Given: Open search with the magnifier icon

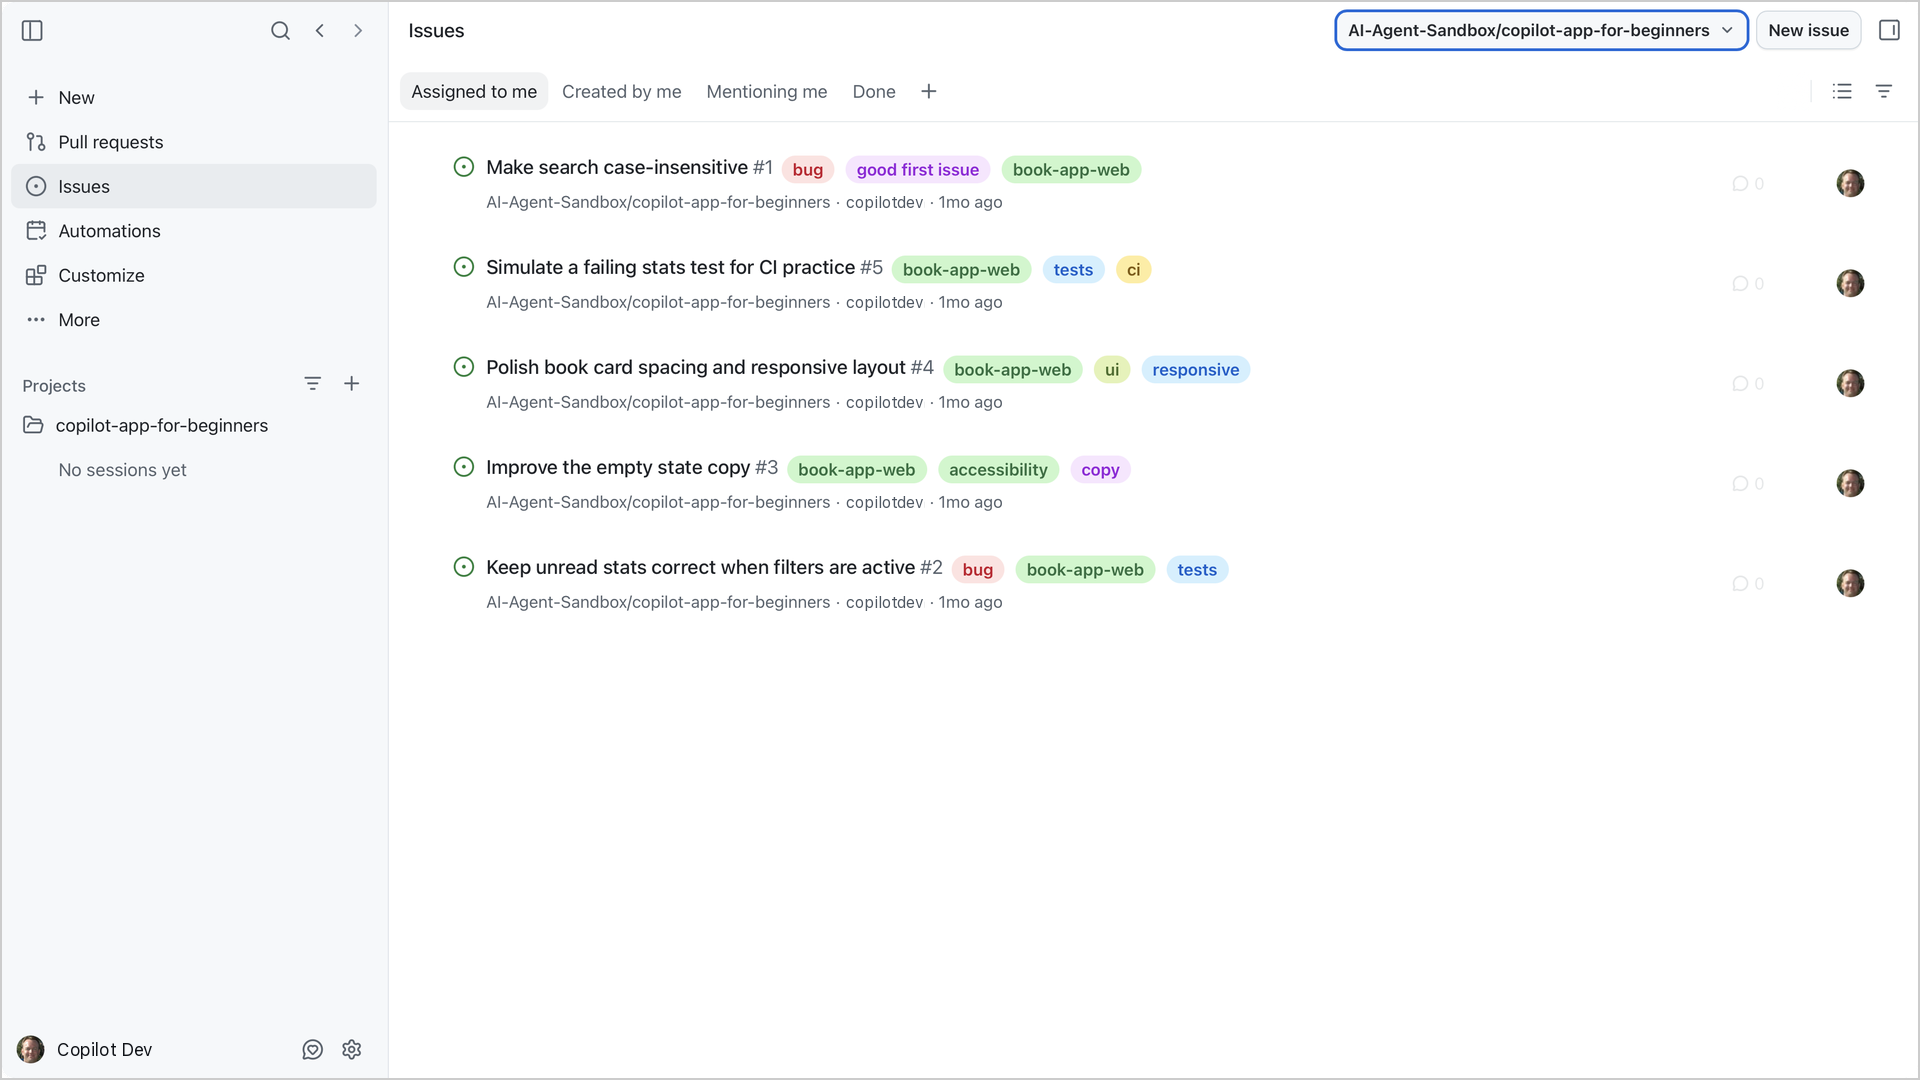Looking at the screenshot, I should pyautogui.click(x=280, y=31).
